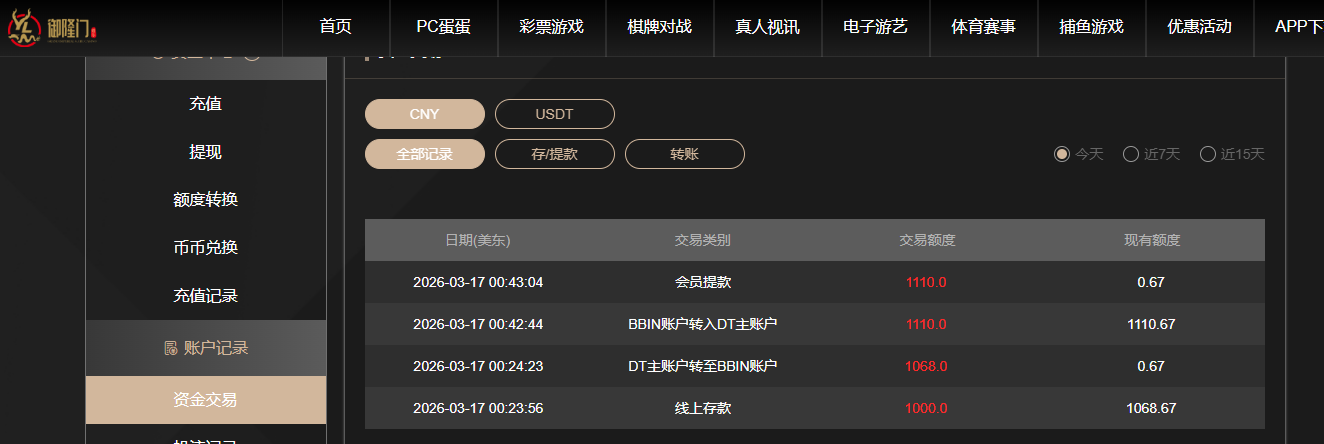The width and height of the screenshot is (1324, 444).
Task: Click the 1000.0 deposit amount
Action: coord(926,408)
